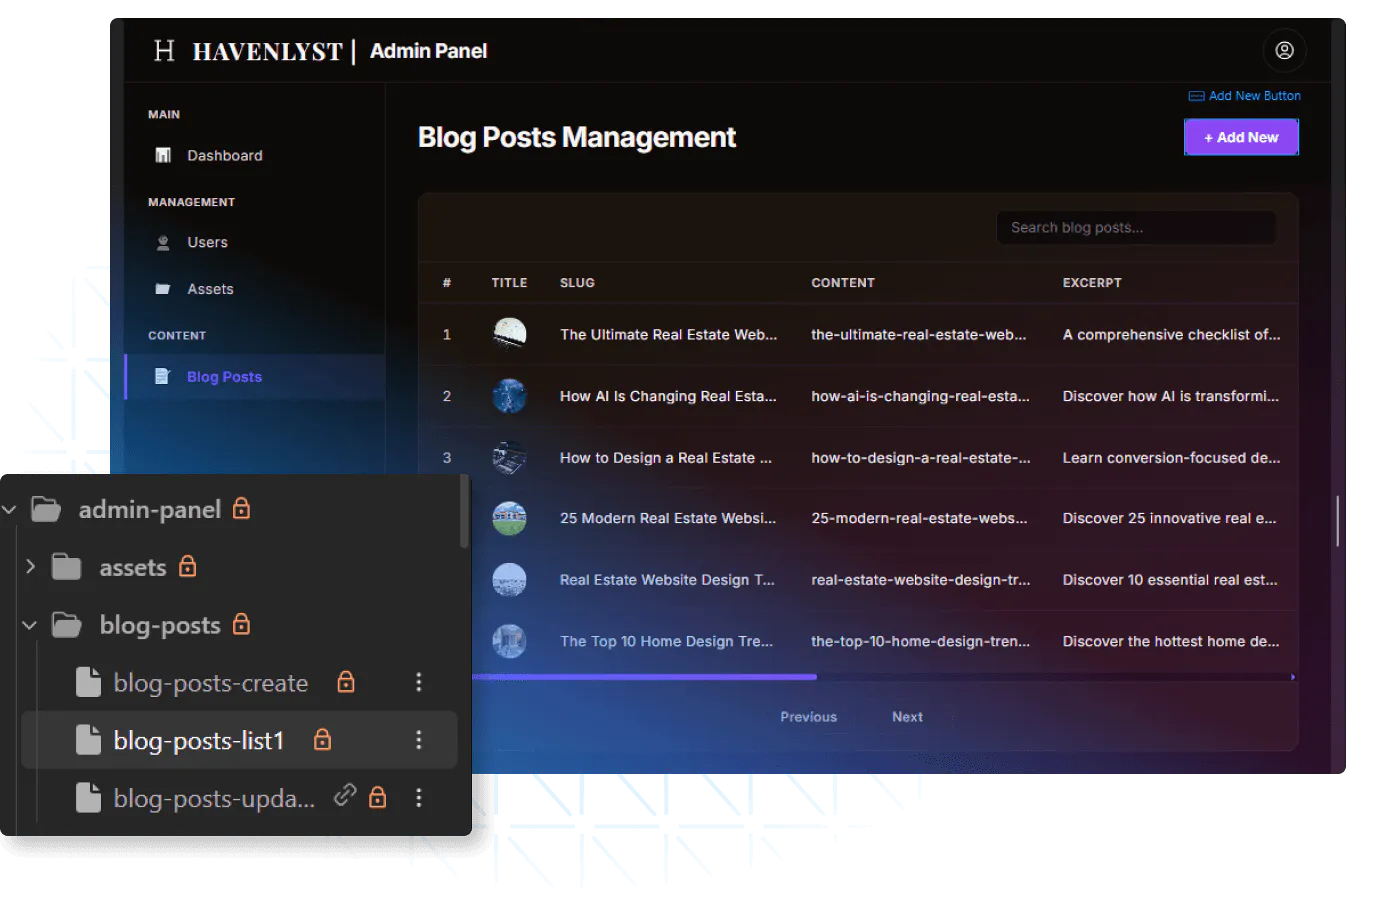Expand the assets folder chevron
The width and height of the screenshot is (1376, 908).
click(30, 567)
